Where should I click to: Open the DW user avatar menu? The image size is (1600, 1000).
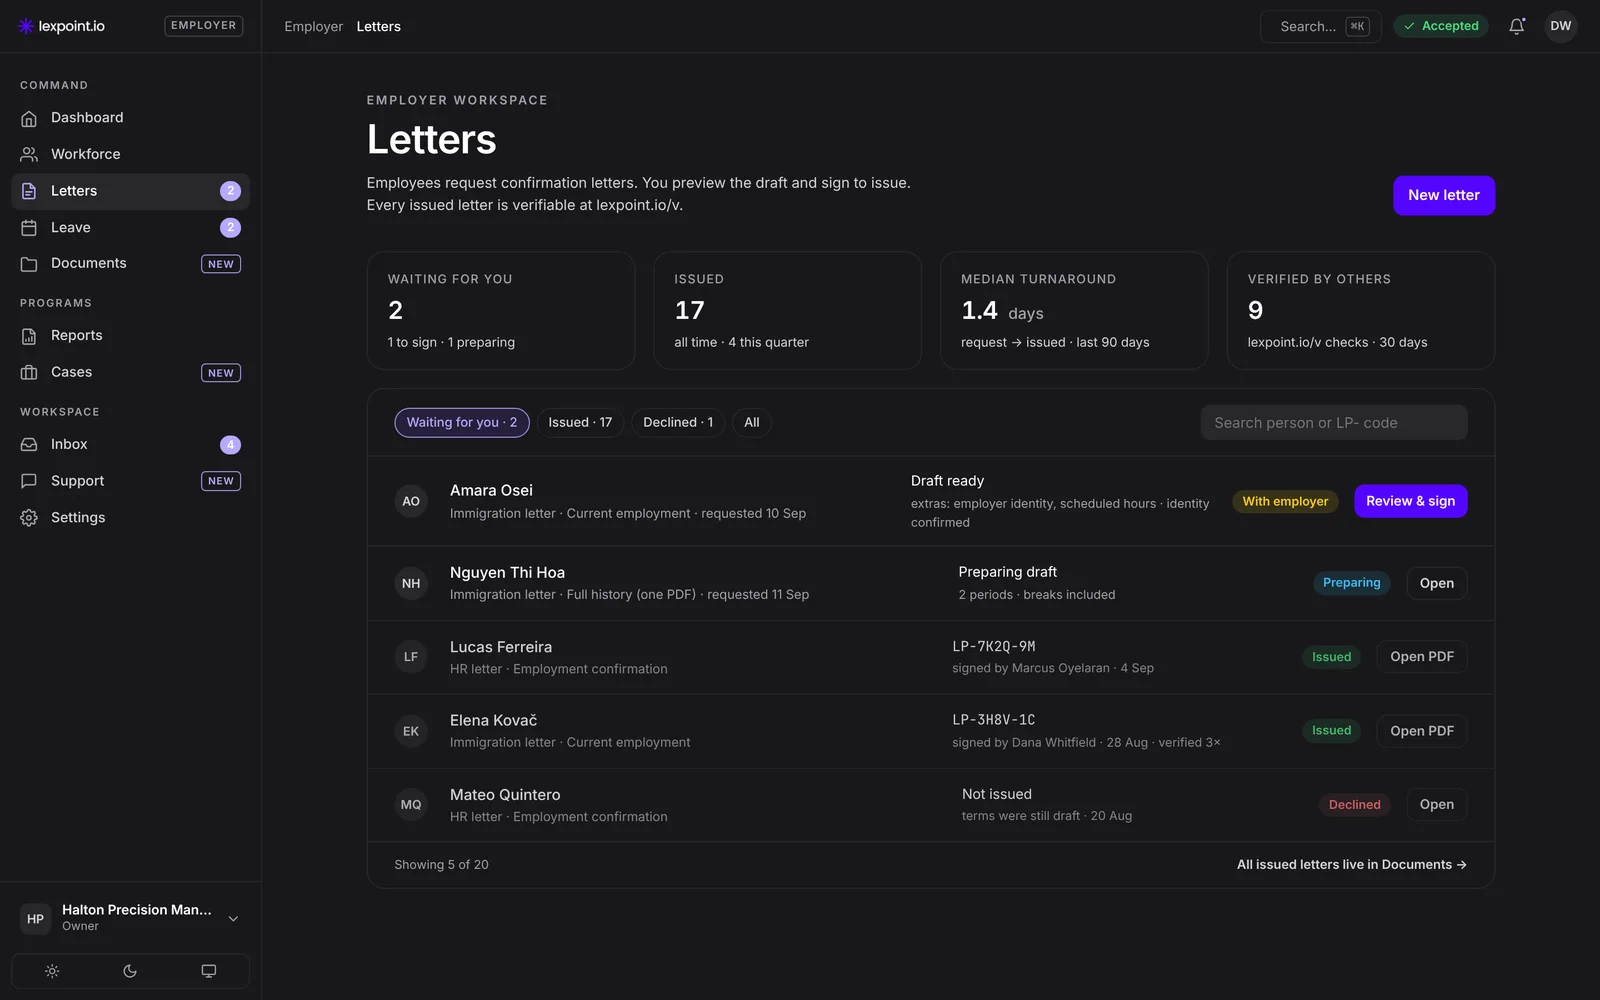pyautogui.click(x=1561, y=26)
